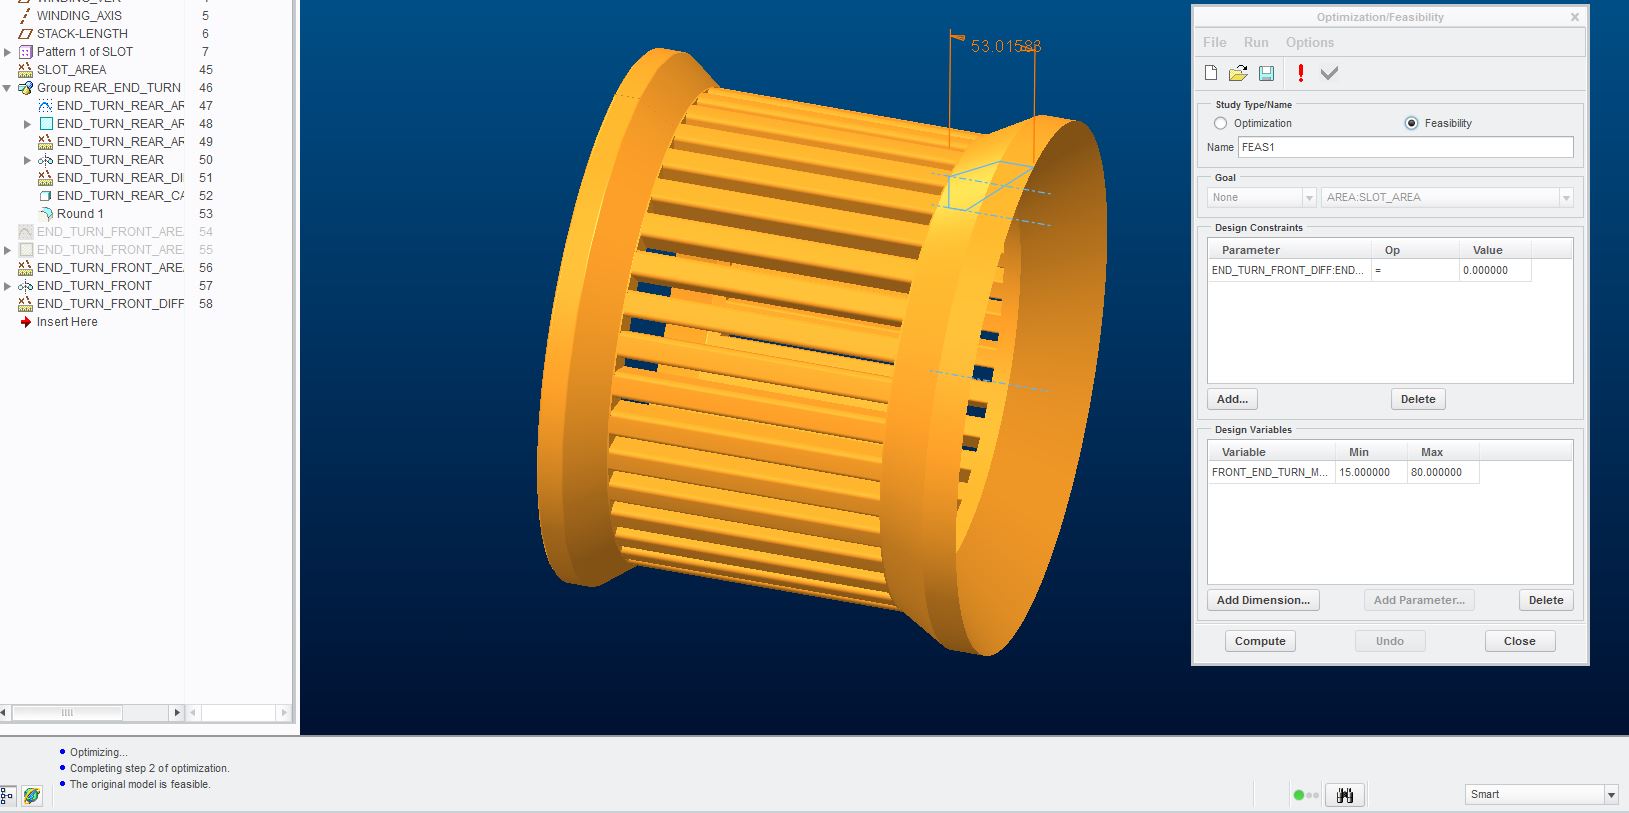Select the Insert Here tree item
This screenshot has height=813, width=1629.
pyautogui.click(x=67, y=322)
